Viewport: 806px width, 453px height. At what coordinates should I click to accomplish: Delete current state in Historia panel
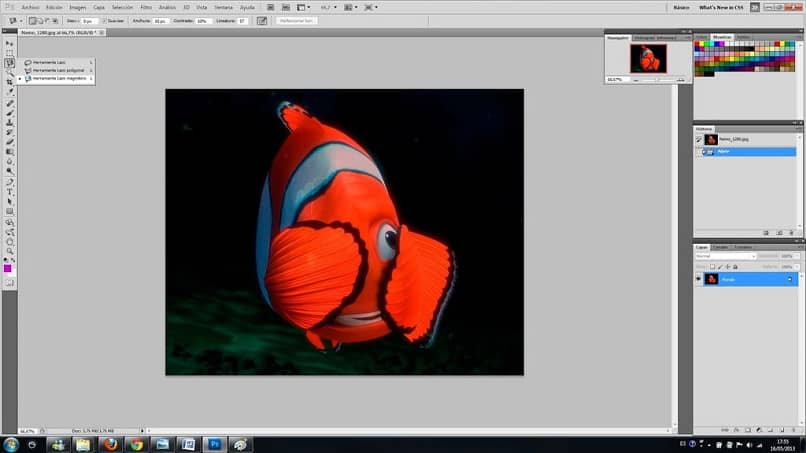point(792,233)
